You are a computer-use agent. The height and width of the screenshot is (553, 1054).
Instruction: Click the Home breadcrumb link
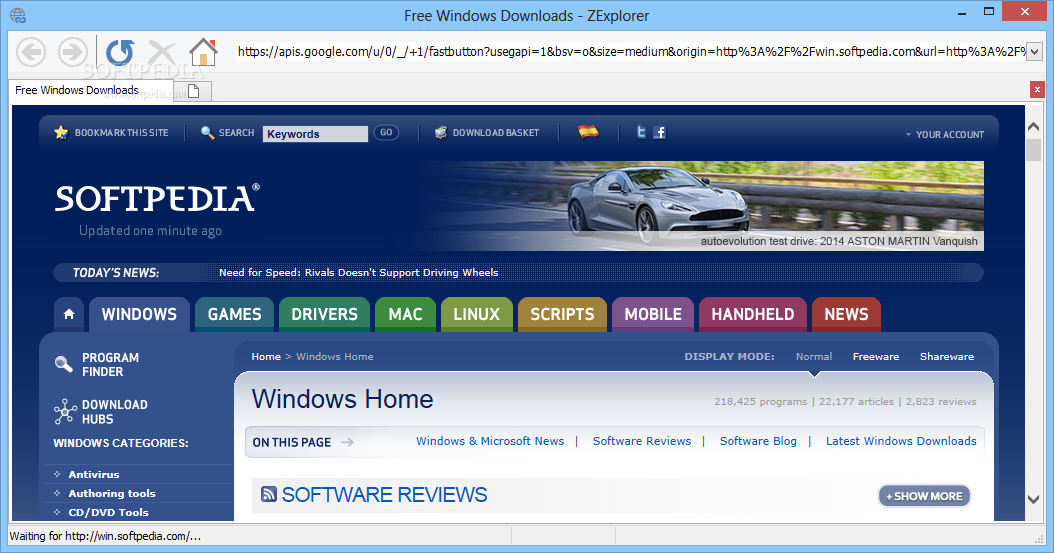[x=266, y=356]
